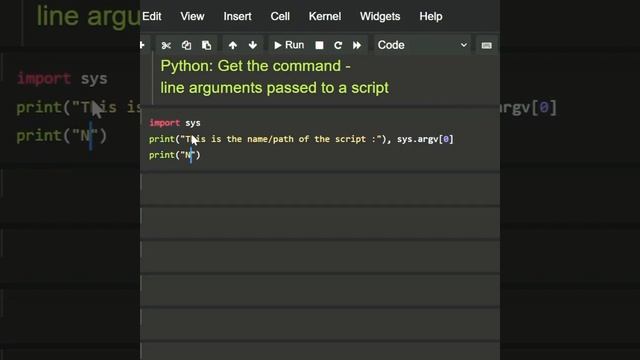Viewport: 640px width, 360px height.
Task: Move selected cell down arrow
Action: pos(253,45)
